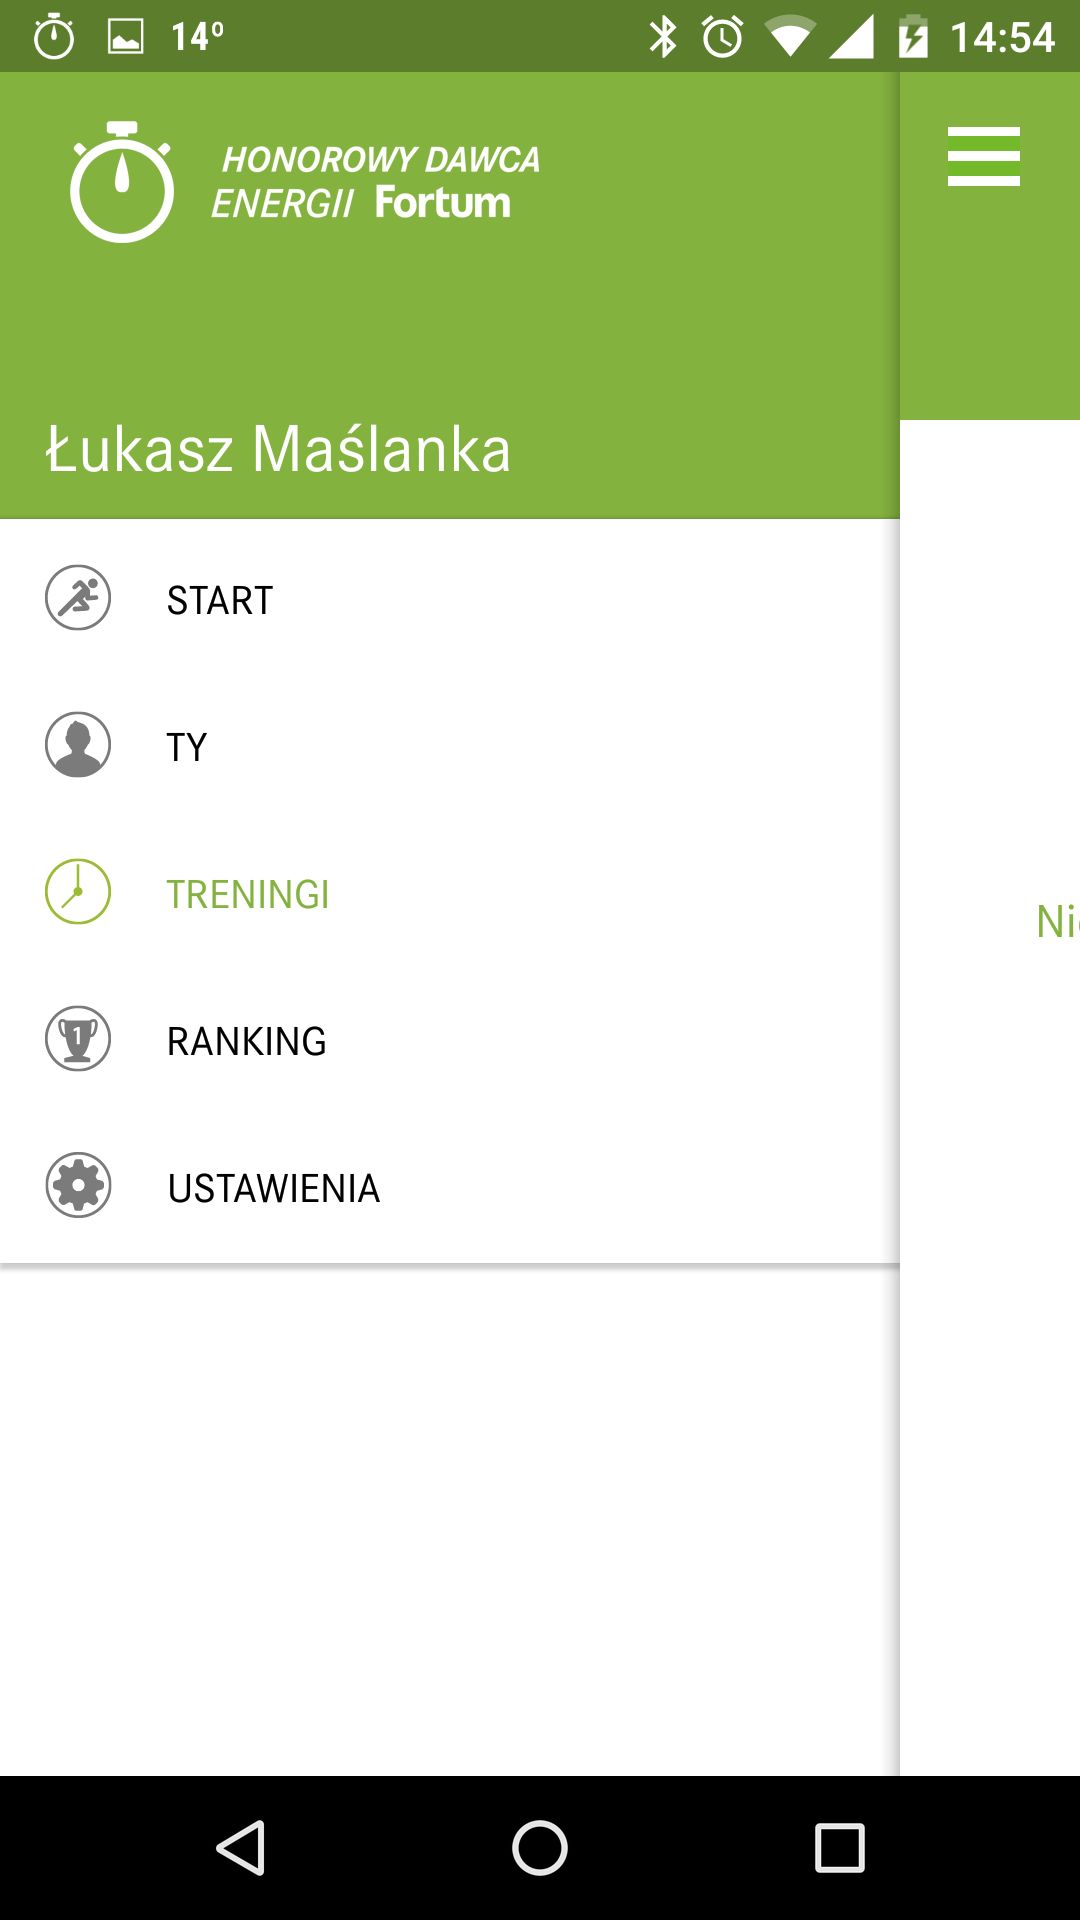This screenshot has height=1920, width=1080.
Task: Tap the gear USTAWIENIA icon
Action: tap(78, 1186)
